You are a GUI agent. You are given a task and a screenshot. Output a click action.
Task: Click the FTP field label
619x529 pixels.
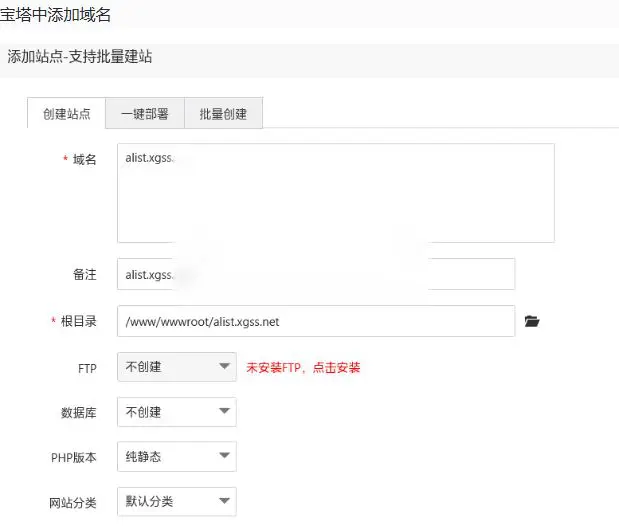[87, 368]
